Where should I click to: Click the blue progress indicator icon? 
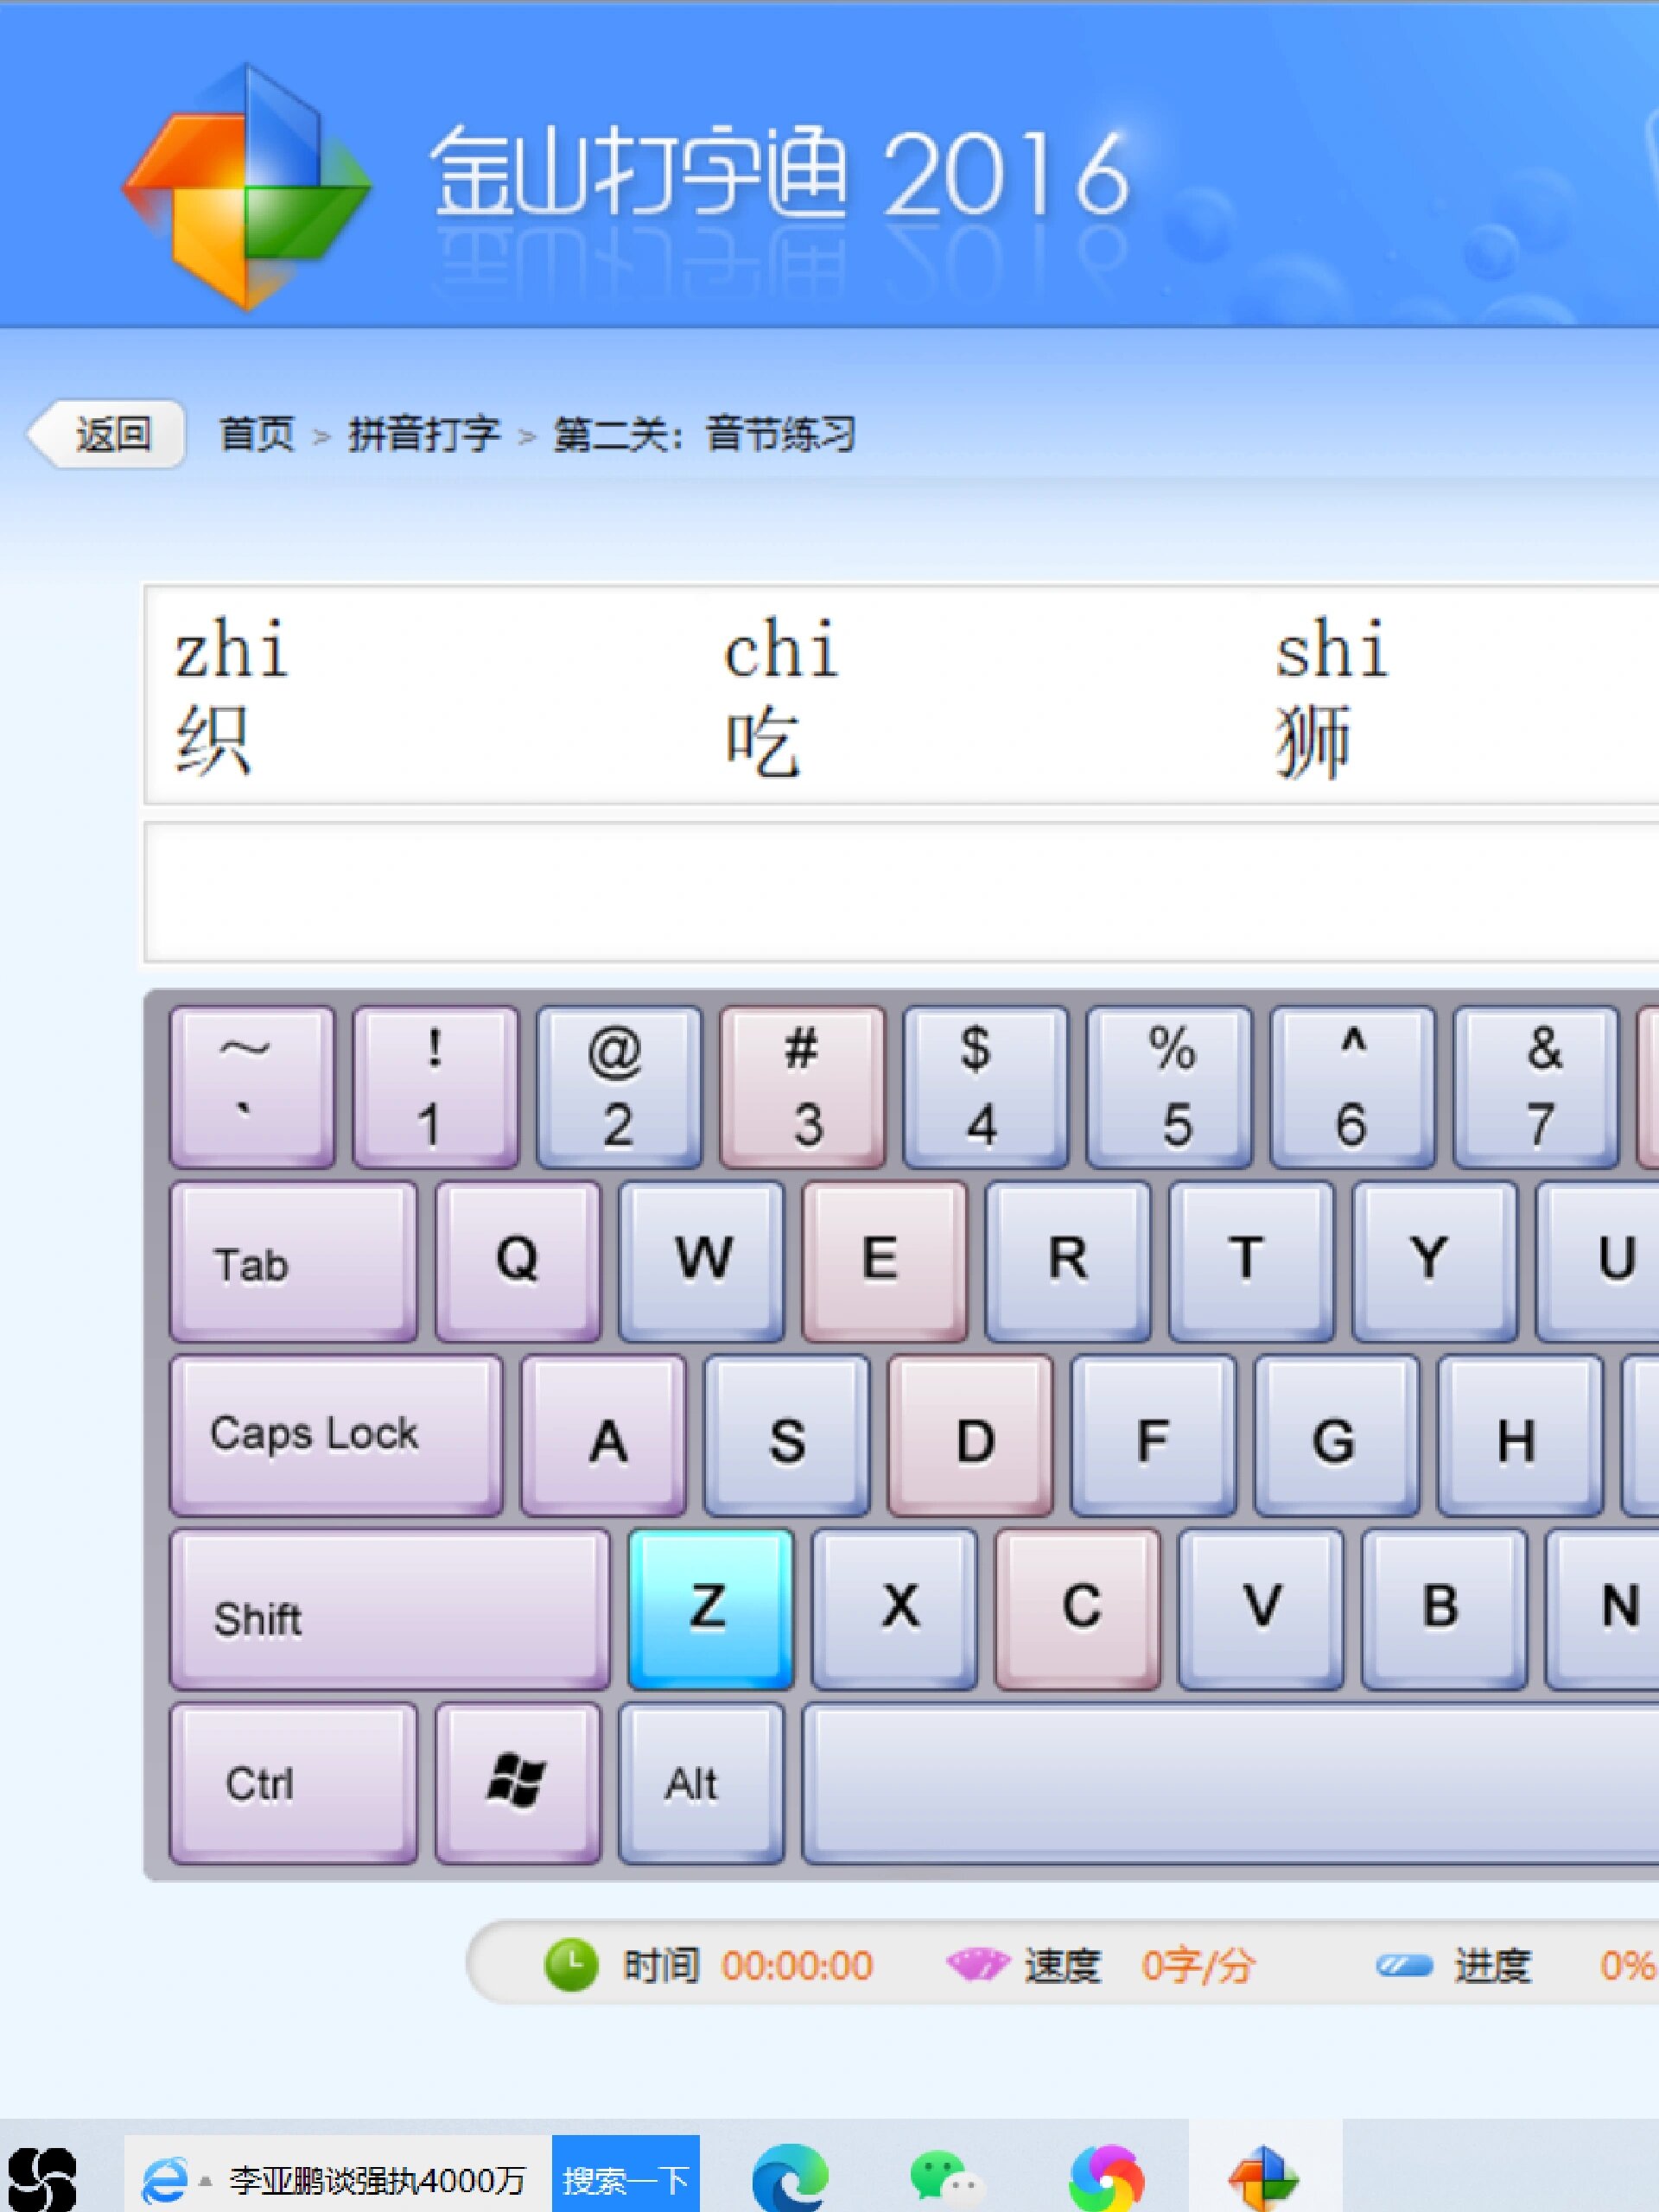1404,1966
